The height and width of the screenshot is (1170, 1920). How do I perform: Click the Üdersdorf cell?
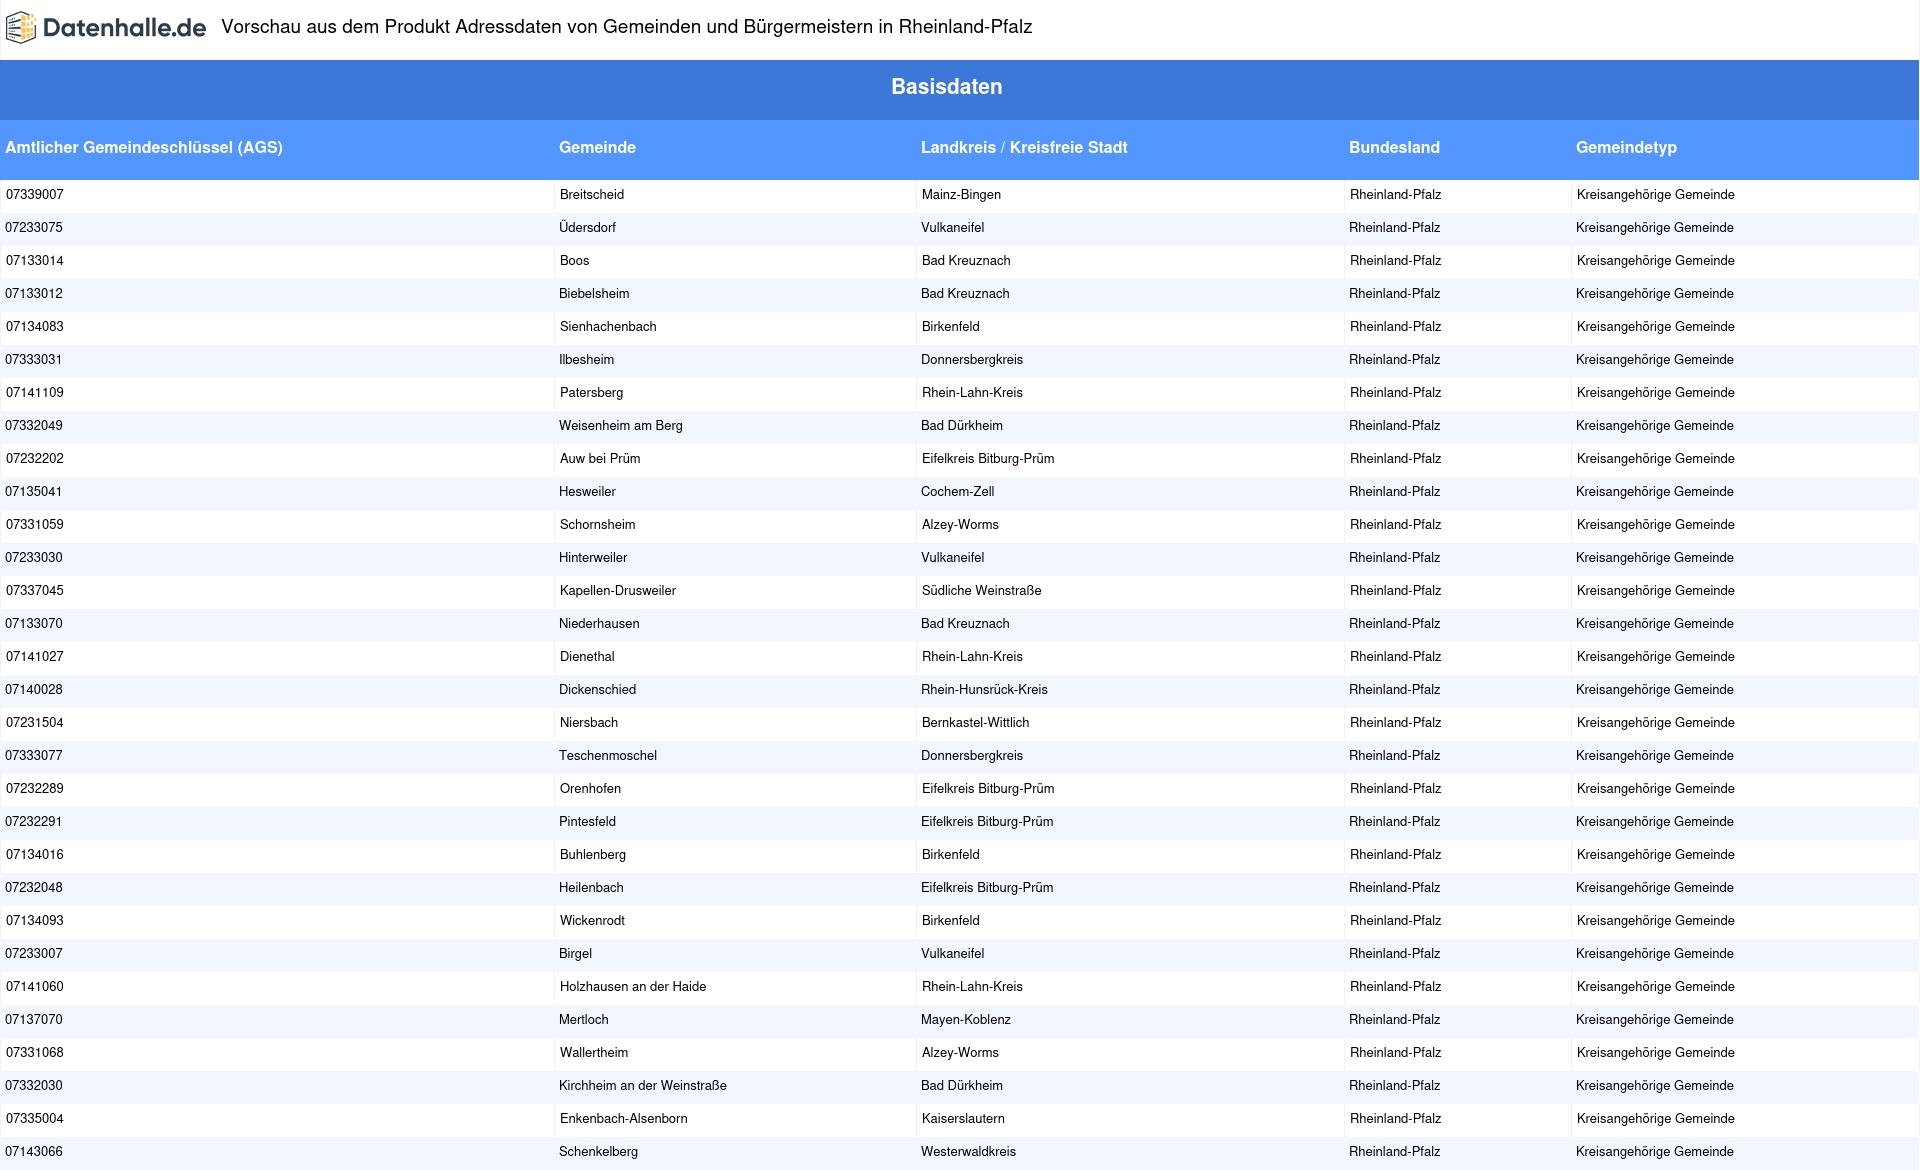coord(735,228)
